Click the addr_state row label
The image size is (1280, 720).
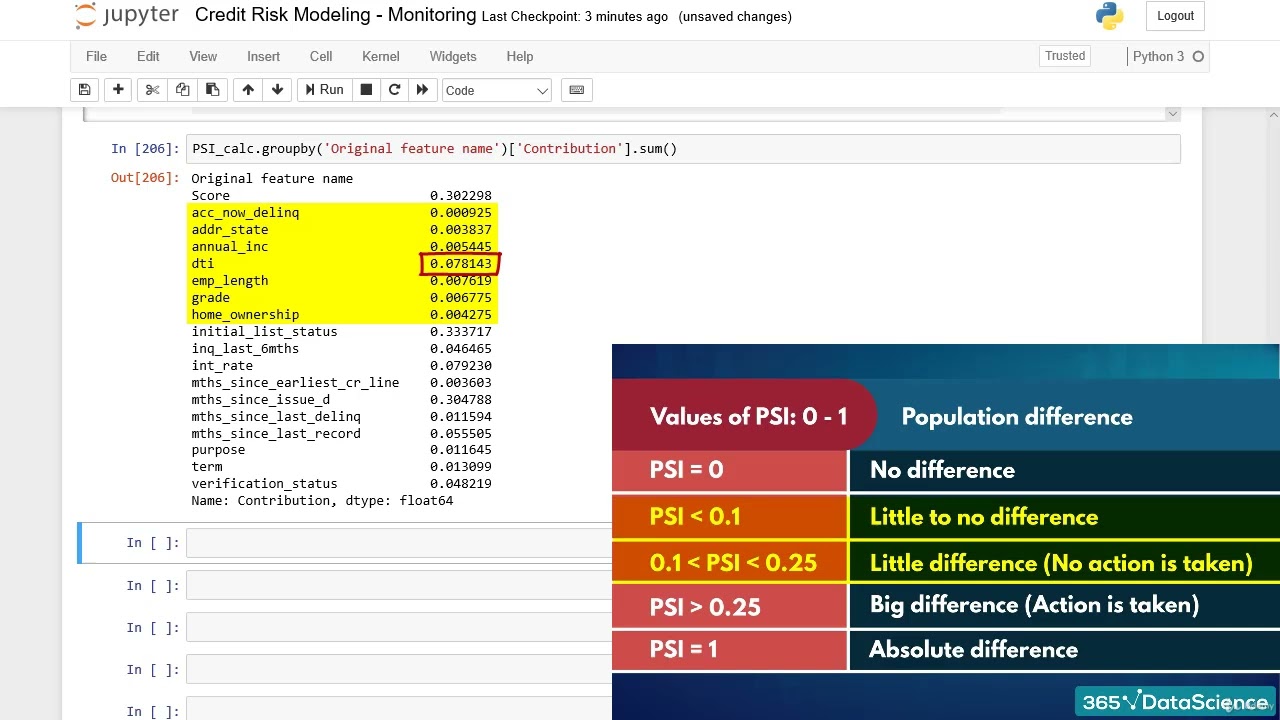pos(230,230)
